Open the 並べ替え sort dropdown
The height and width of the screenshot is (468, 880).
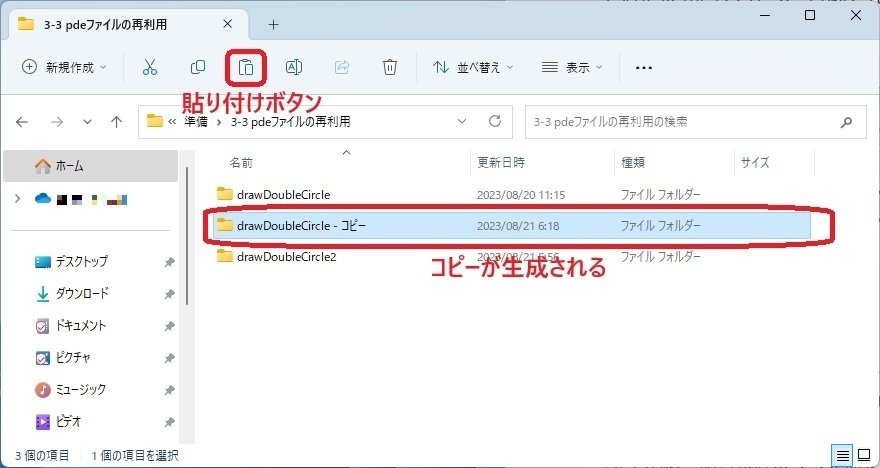(473, 67)
